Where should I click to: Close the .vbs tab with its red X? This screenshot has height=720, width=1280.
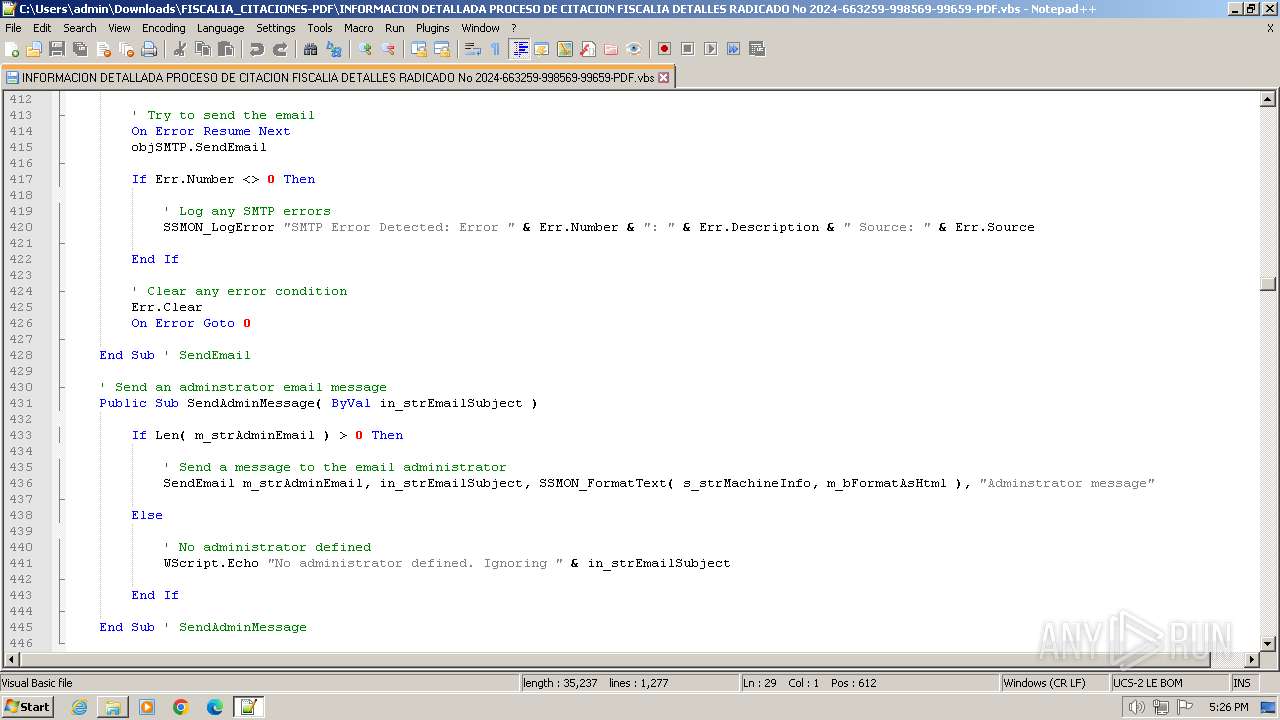click(664, 77)
